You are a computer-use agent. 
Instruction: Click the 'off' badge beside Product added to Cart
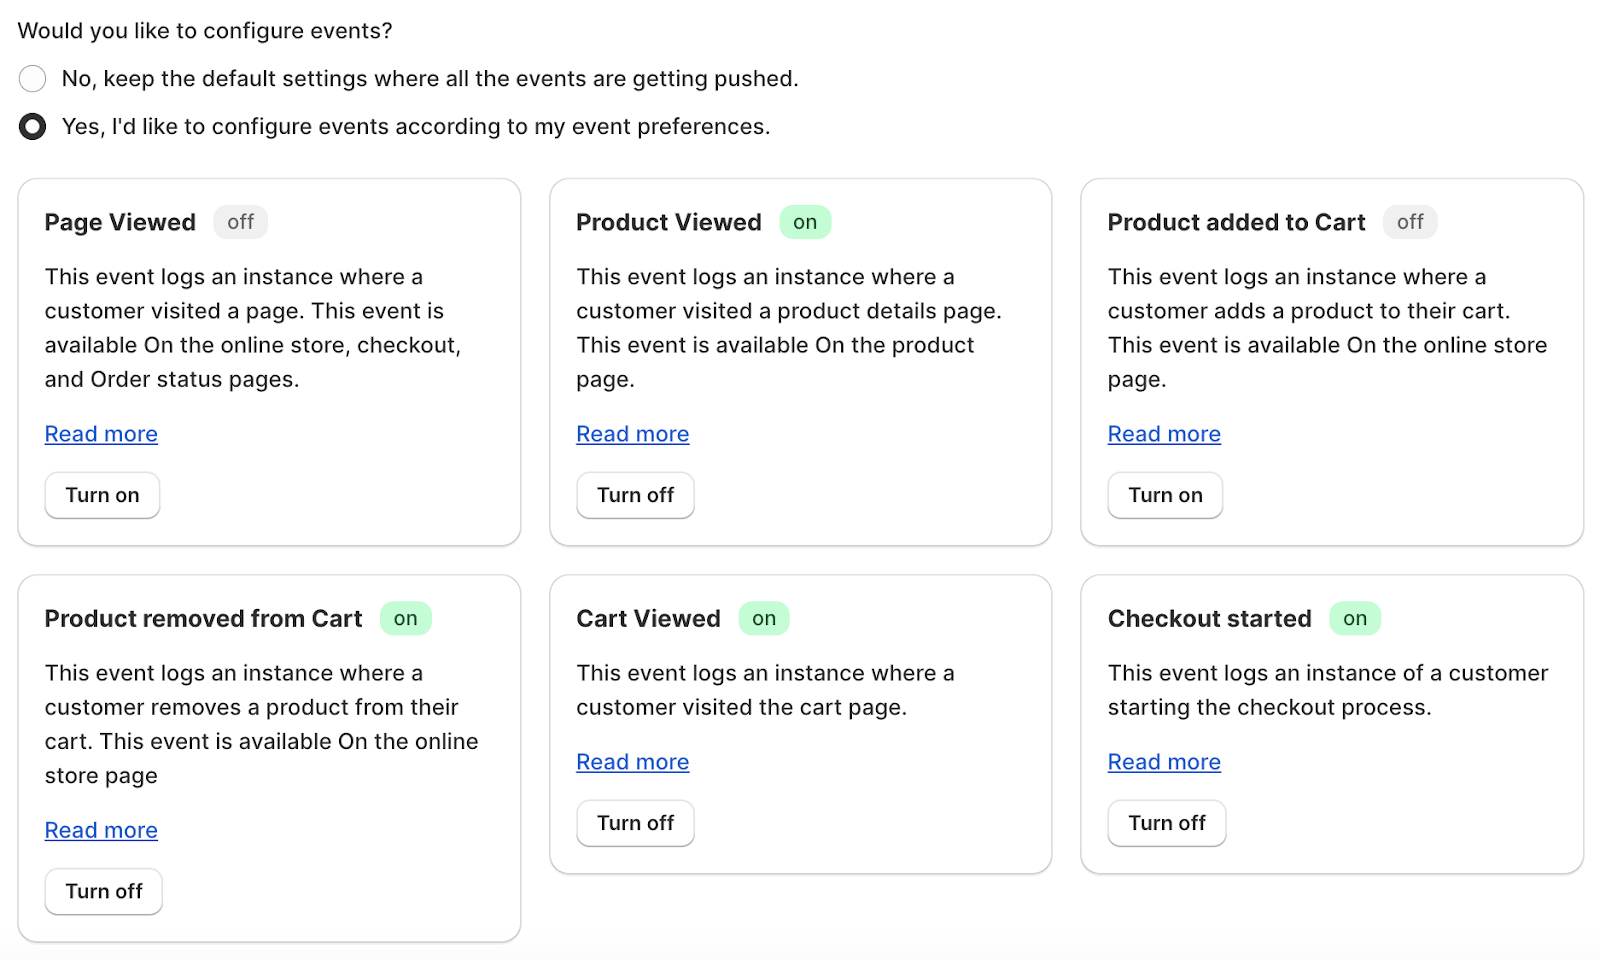click(1410, 222)
